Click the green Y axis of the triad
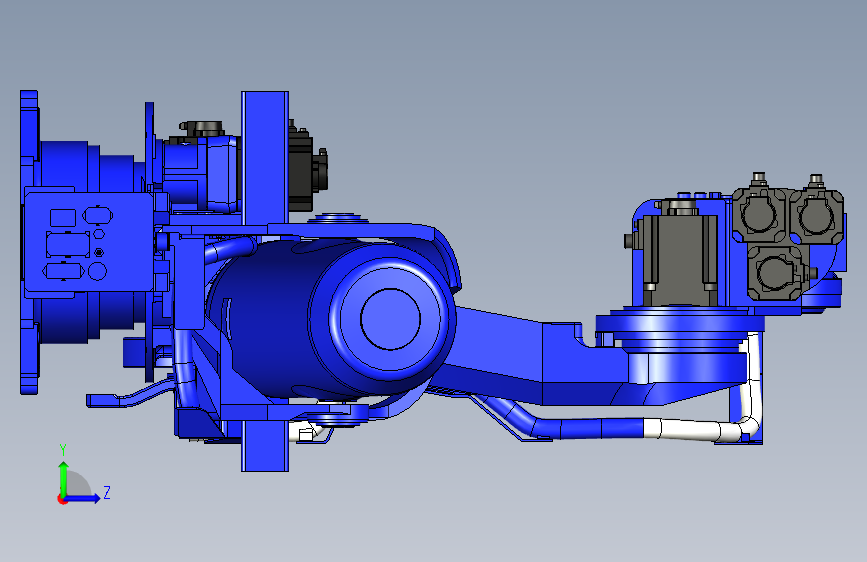The width and height of the screenshot is (867, 562). [x=63, y=479]
